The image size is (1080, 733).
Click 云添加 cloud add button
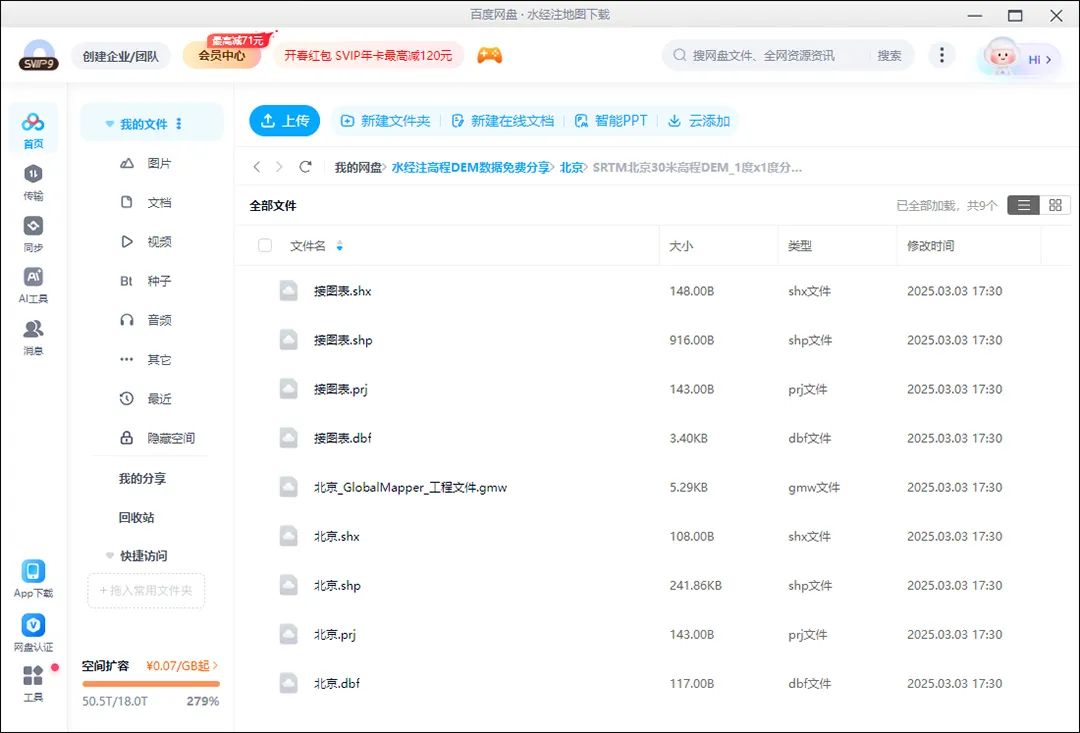[699, 121]
